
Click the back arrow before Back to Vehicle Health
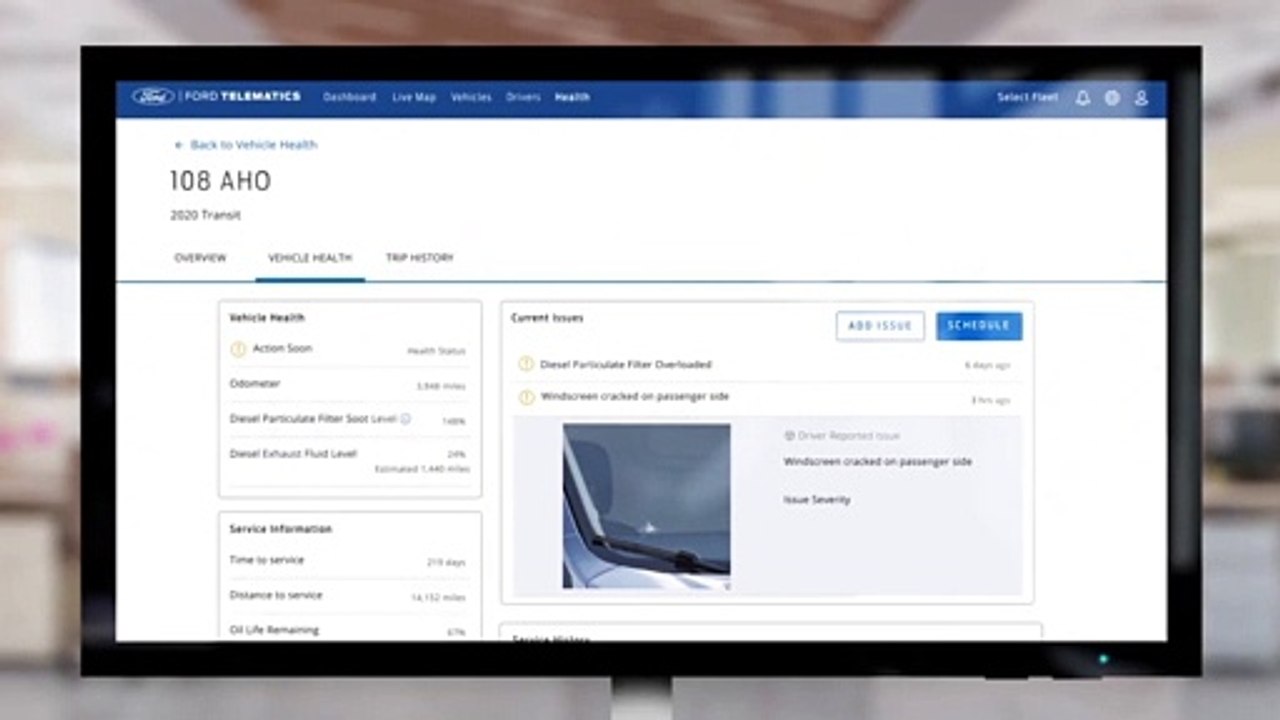[x=179, y=145]
